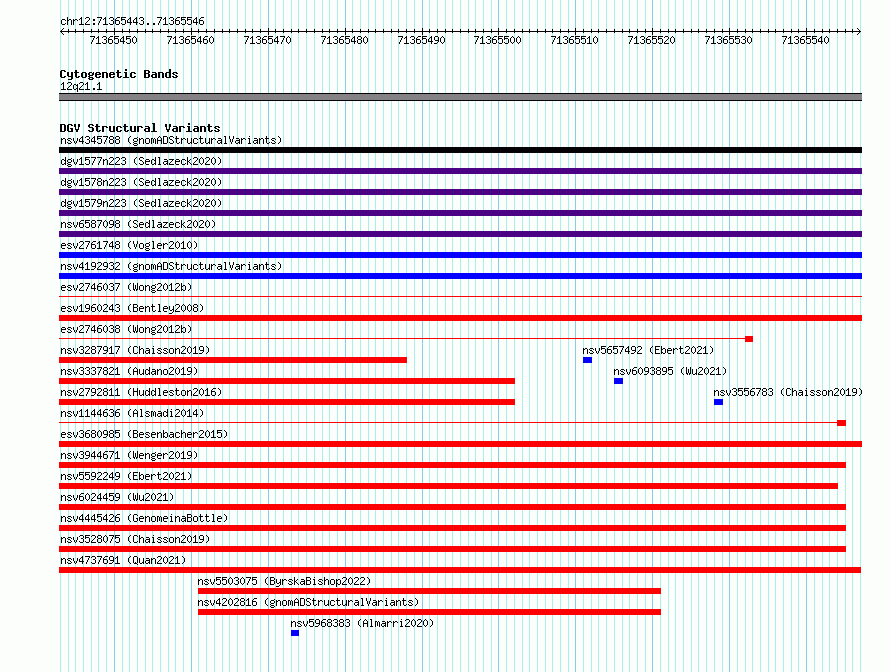890x672 pixels.
Task: Click the red block ending esv2746038
Action: [749, 339]
